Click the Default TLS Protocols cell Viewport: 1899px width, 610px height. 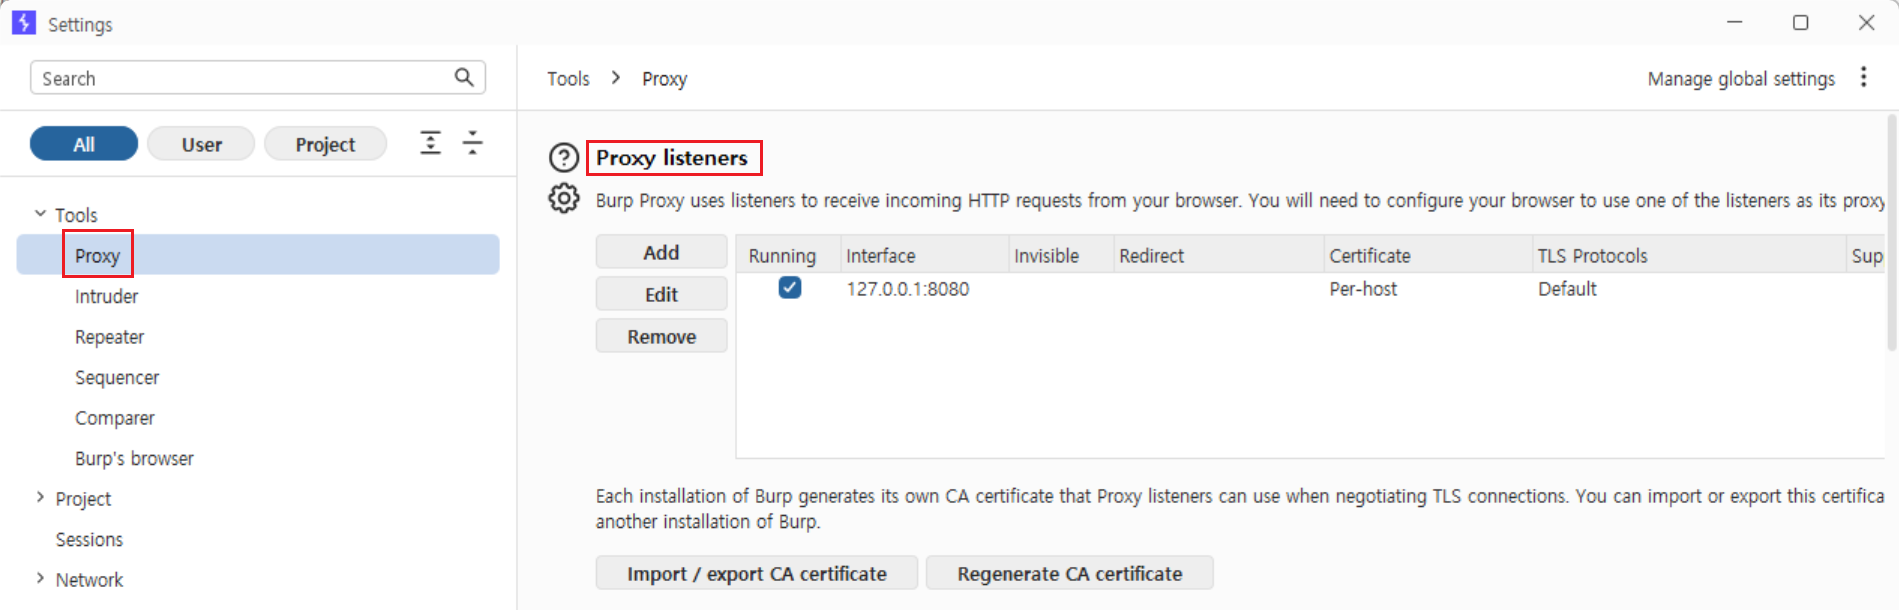(x=1567, y=289)
